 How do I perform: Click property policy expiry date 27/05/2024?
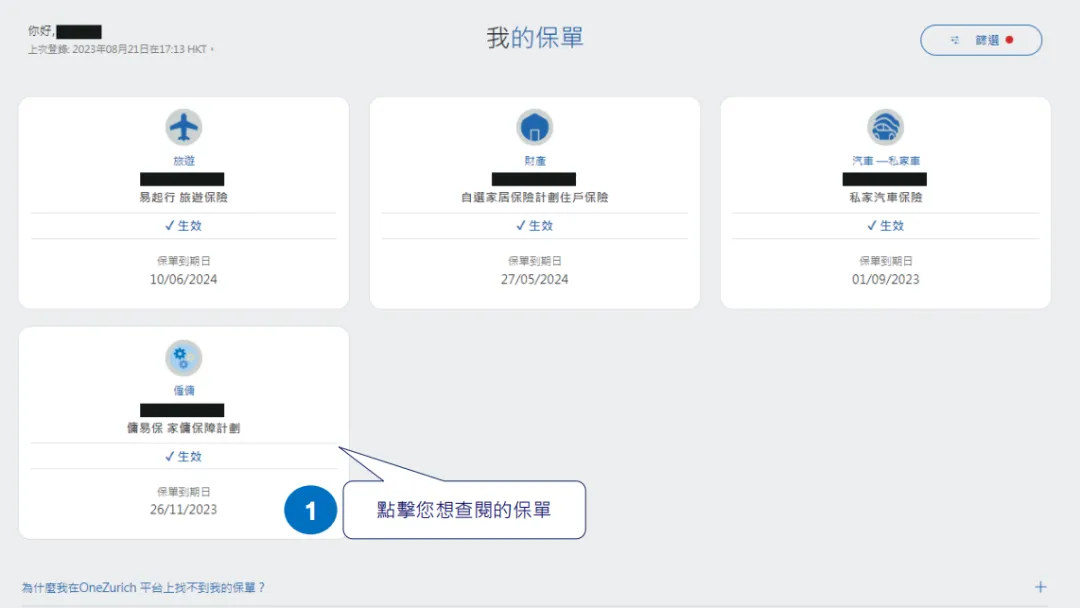(x=534, y=279)
